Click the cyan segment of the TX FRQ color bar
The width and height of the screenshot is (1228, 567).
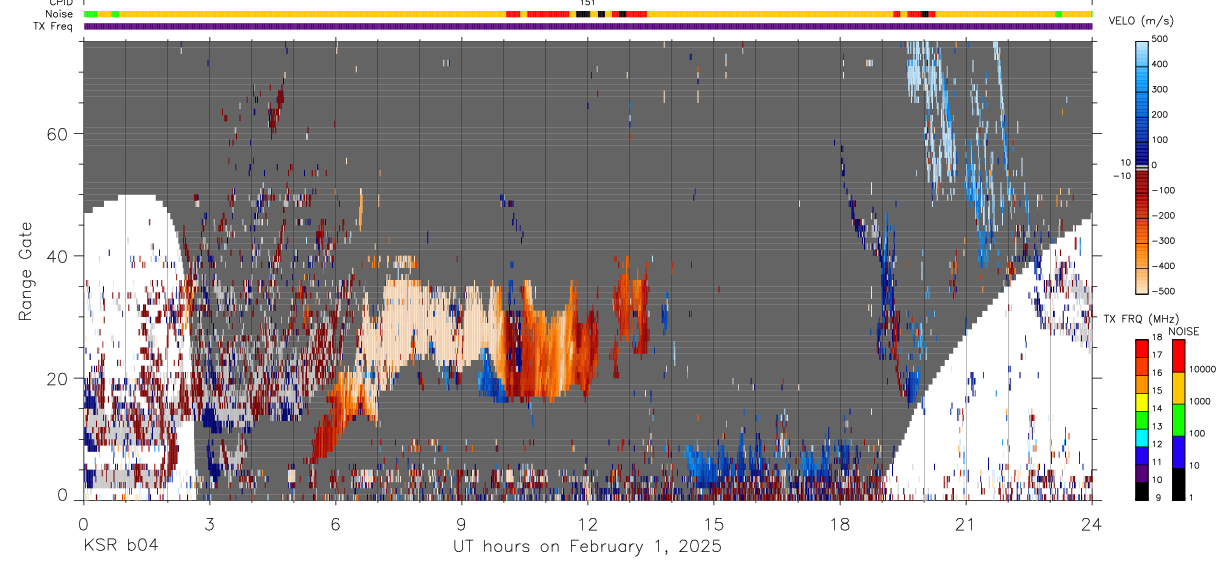(1142, 438)
